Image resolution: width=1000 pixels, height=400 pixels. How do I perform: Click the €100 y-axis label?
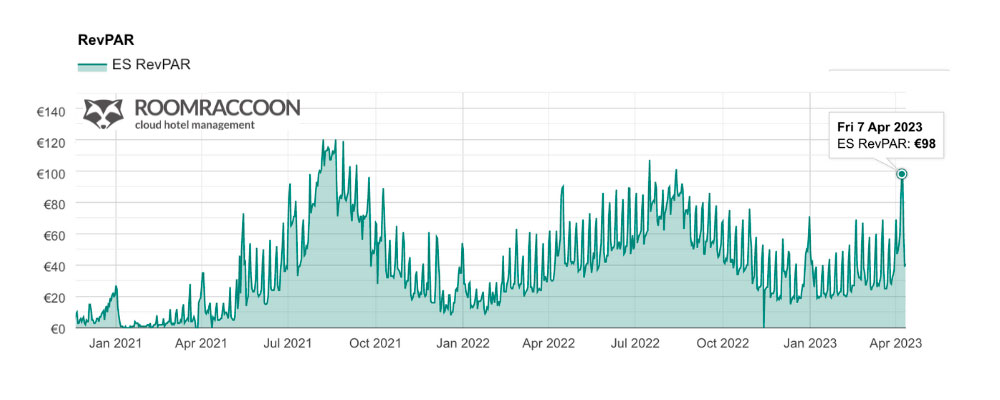51,174
